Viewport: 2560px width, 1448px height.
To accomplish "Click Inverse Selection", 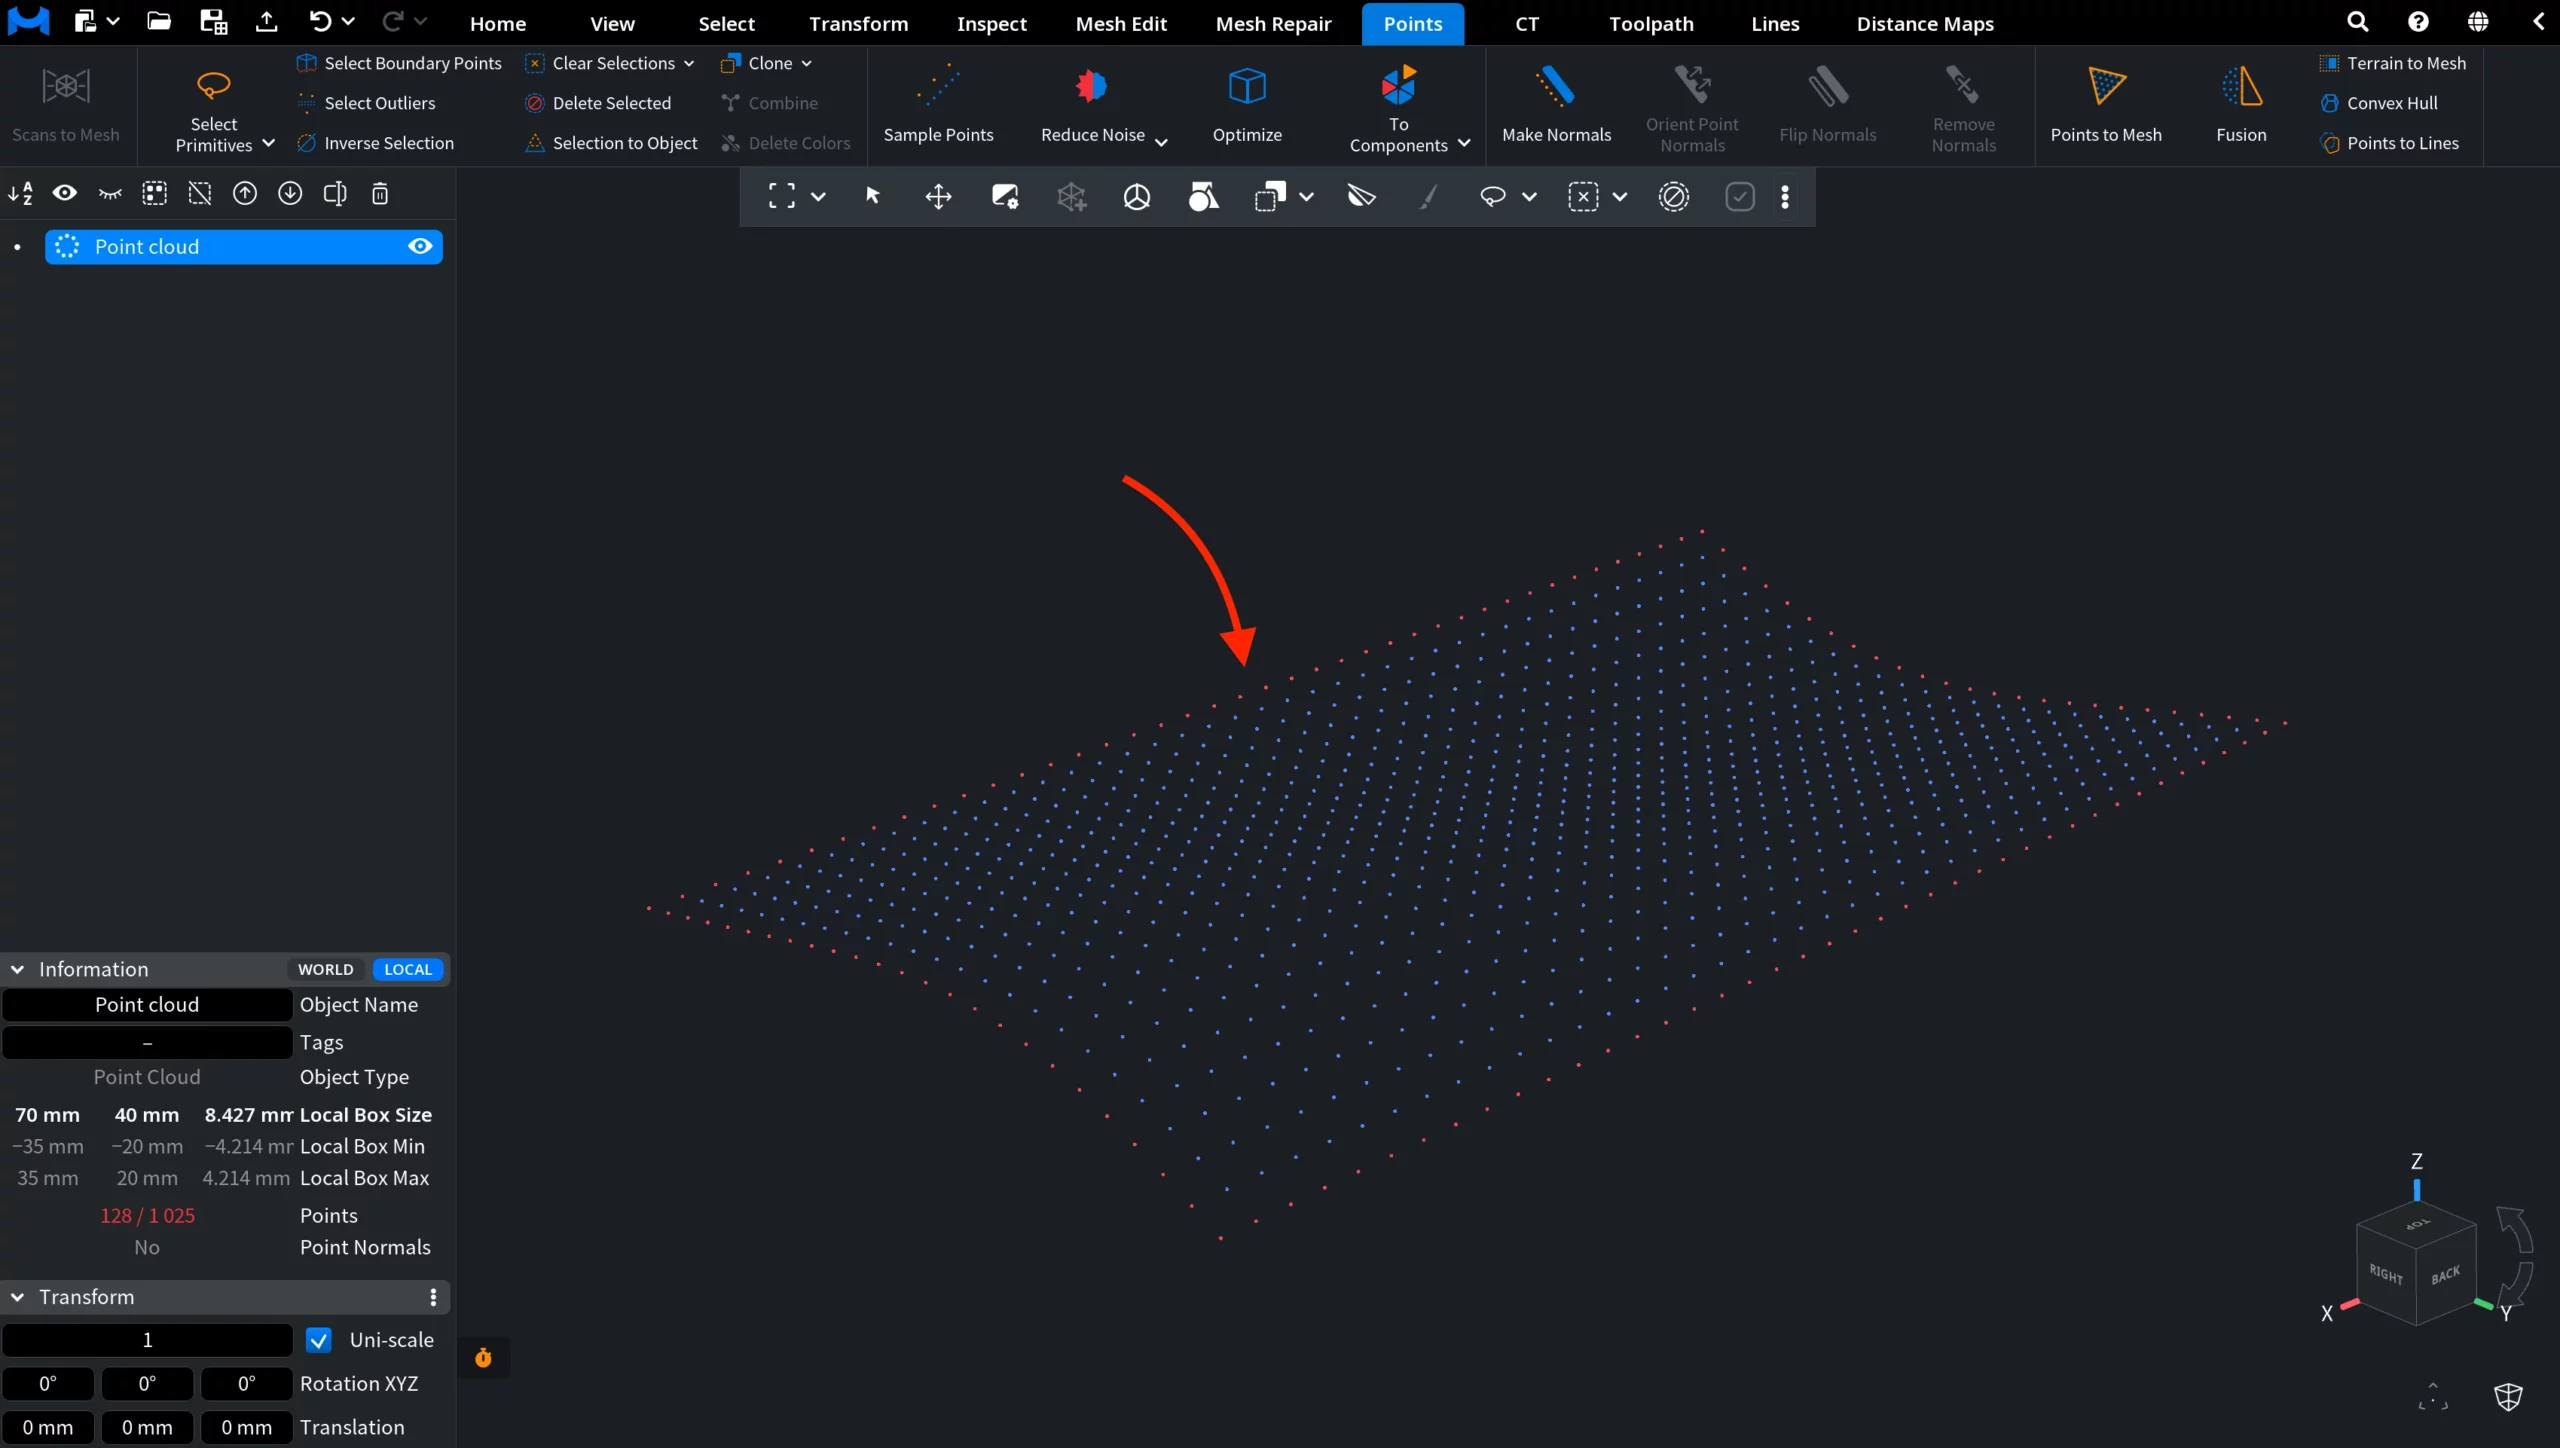I will click(375, 143).
